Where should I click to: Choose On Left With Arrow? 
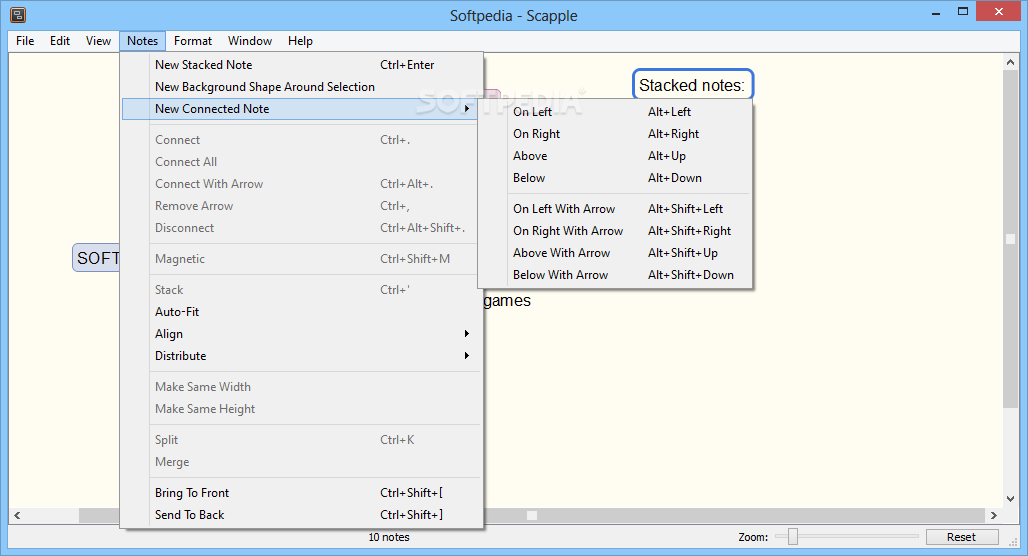615,209
